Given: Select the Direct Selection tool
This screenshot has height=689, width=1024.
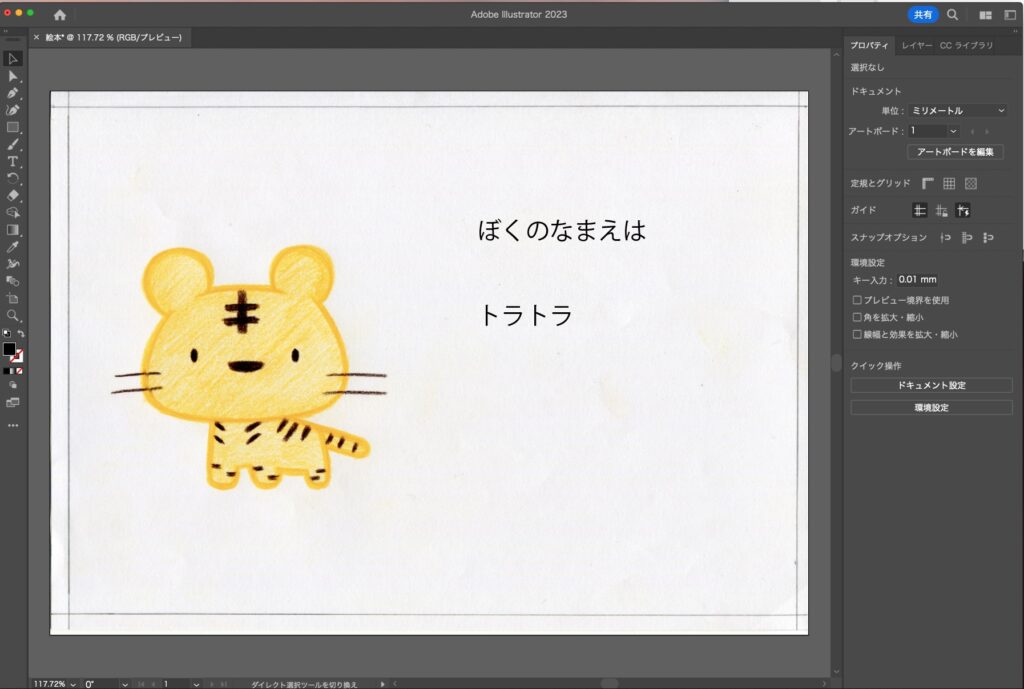Looking at the screenshot, I should 13,76.
